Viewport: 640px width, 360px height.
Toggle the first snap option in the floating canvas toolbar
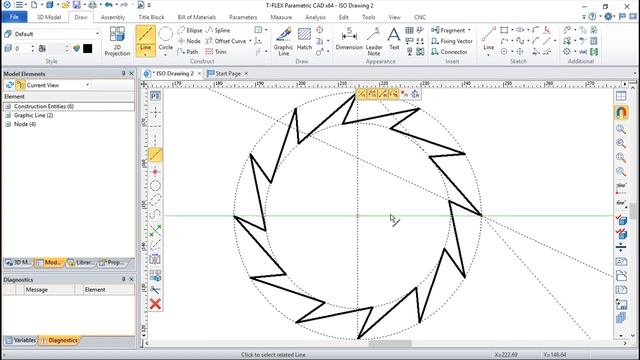(362, 94)
